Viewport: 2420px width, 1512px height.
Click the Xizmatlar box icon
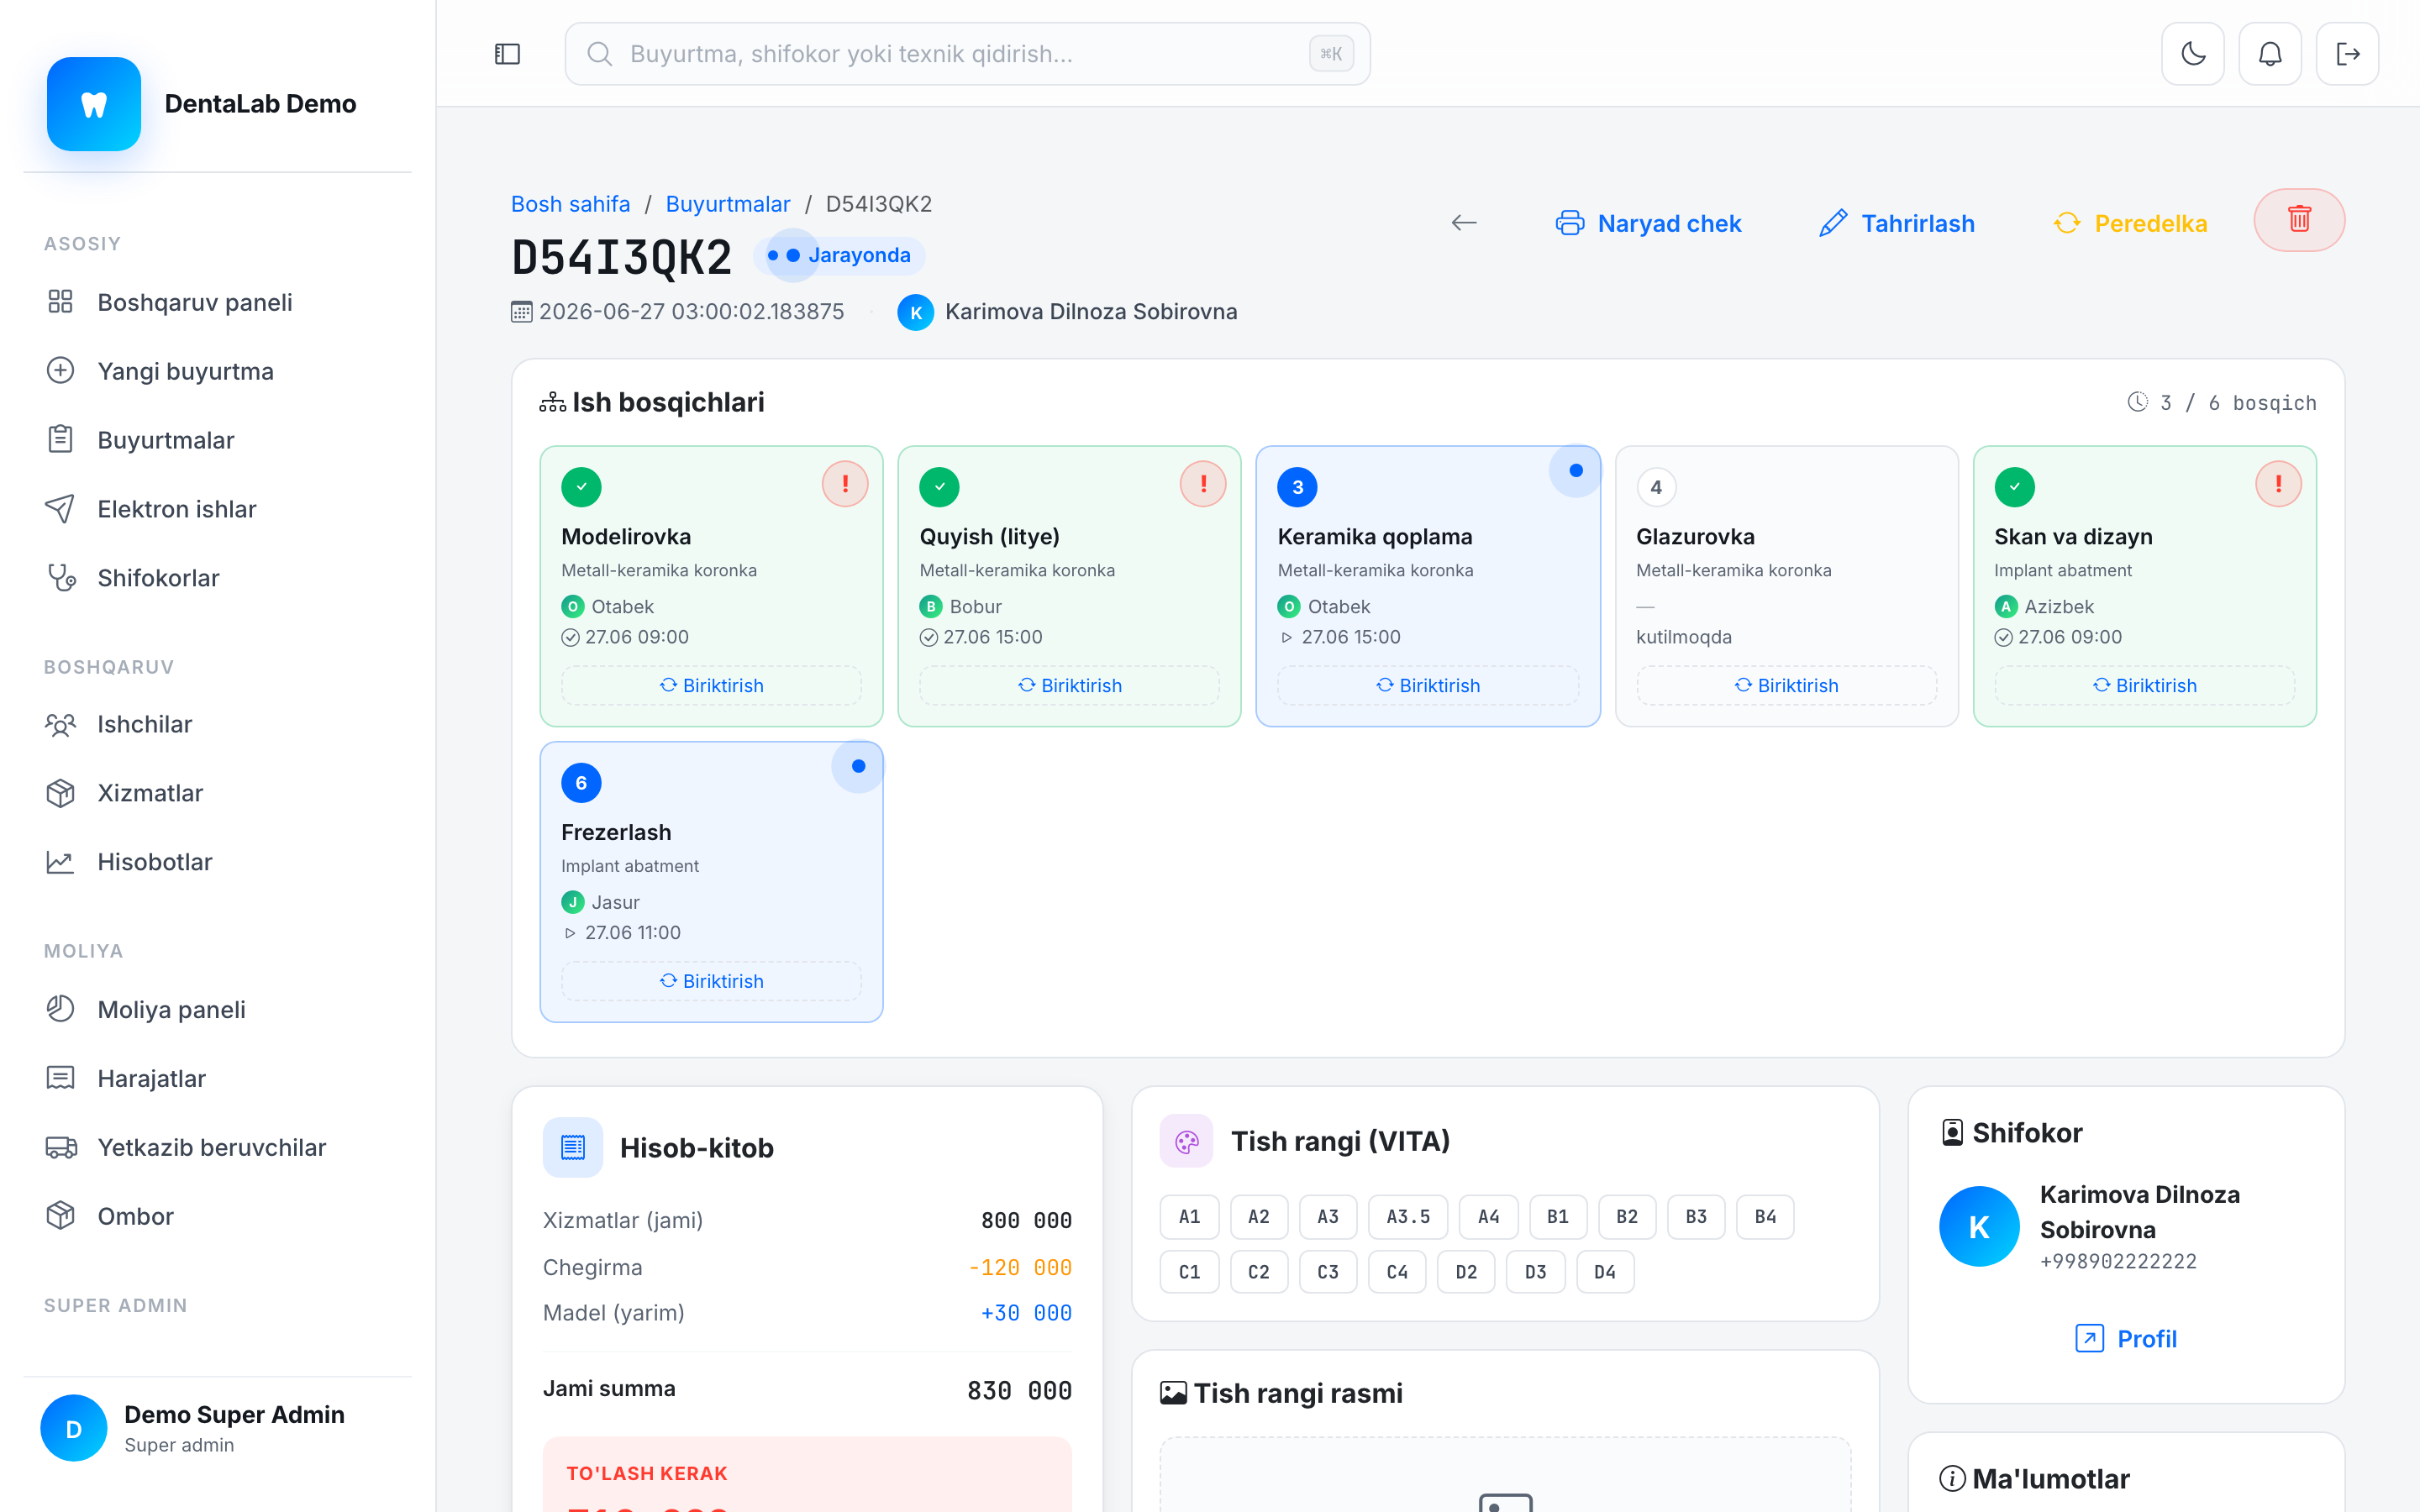pos(60,793)
